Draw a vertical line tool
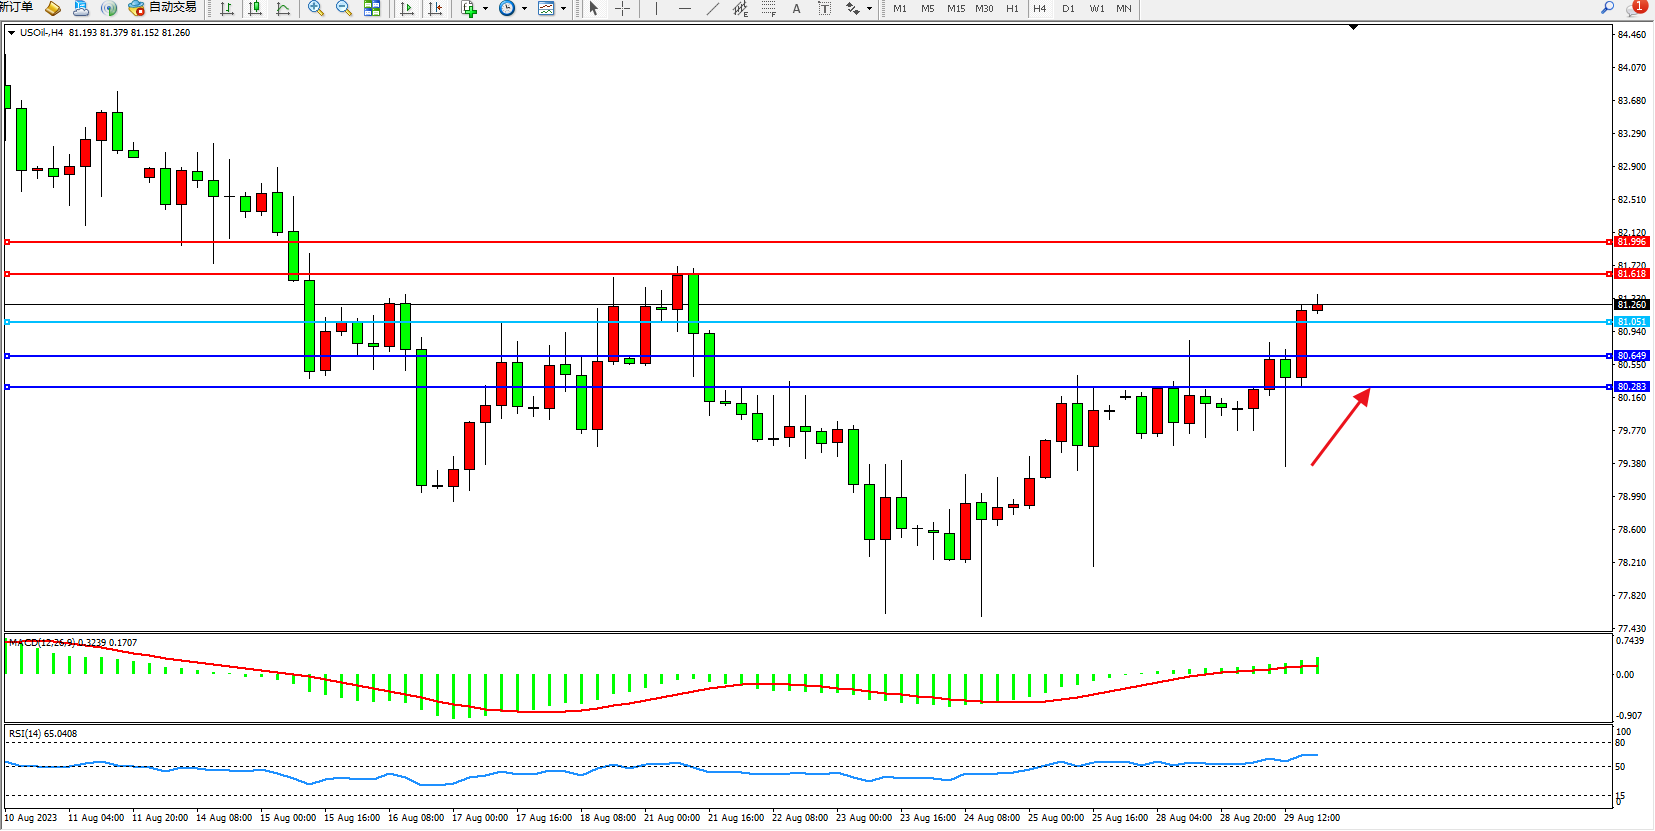This screenshot has width=1655, height=831. (656, 9)
